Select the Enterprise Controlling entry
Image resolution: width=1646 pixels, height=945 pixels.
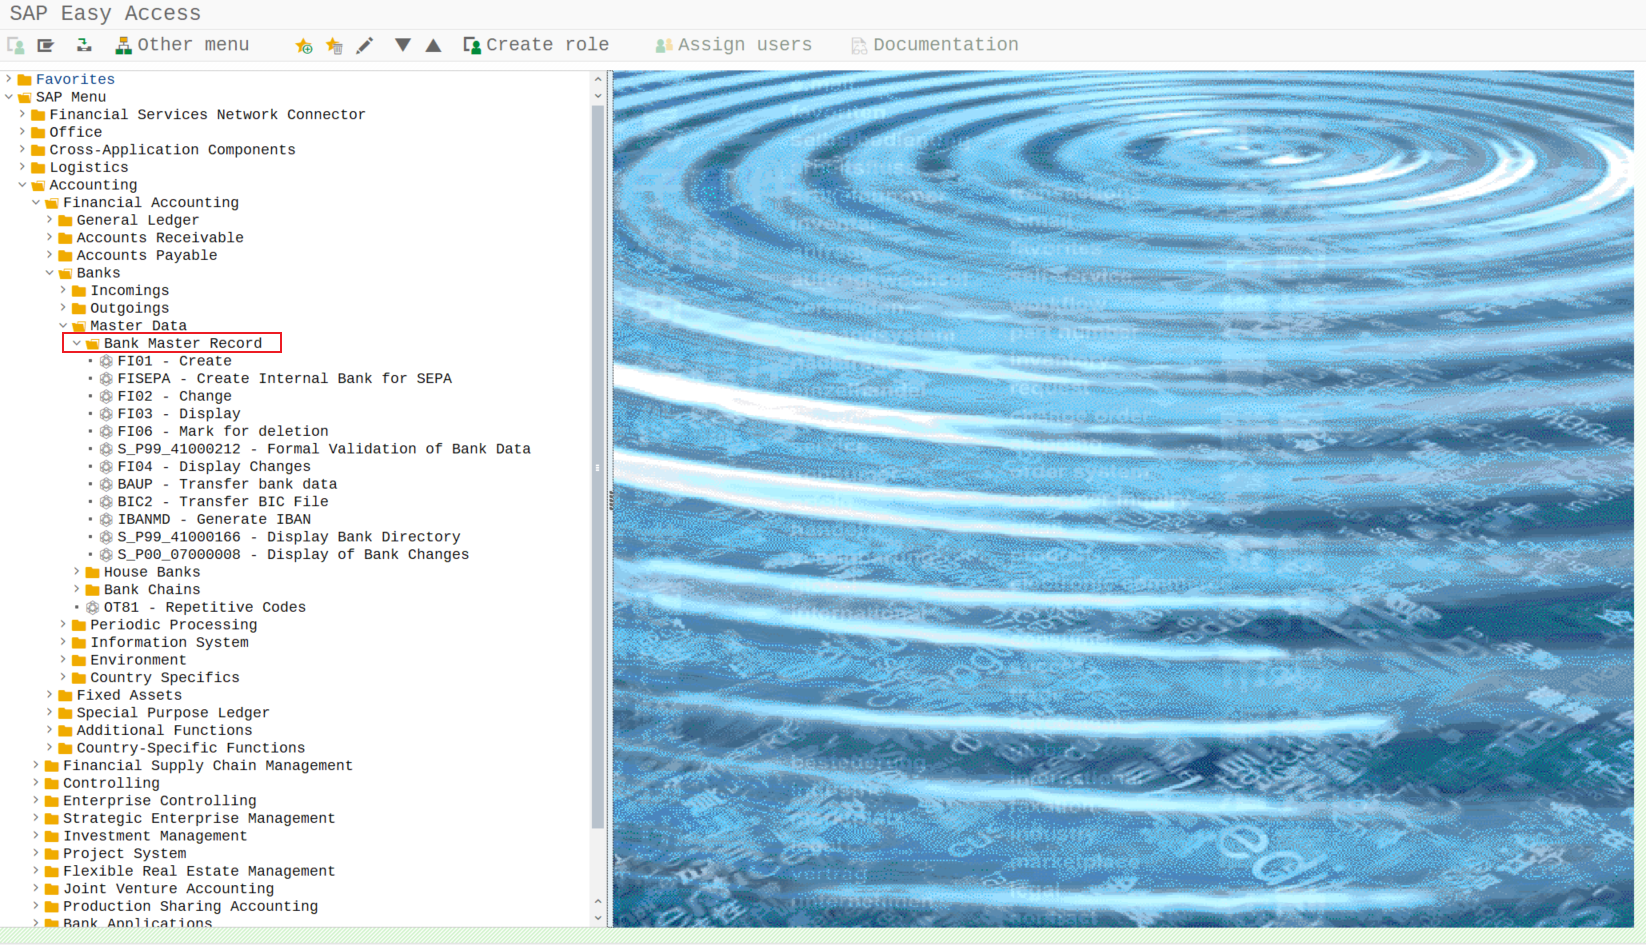coord(160,801)
